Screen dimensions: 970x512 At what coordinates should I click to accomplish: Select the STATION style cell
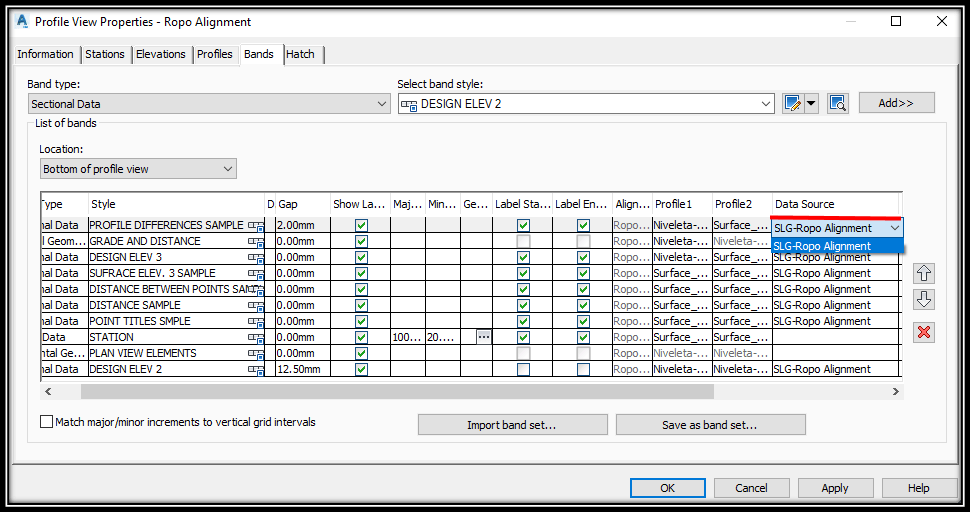point(176,337)
